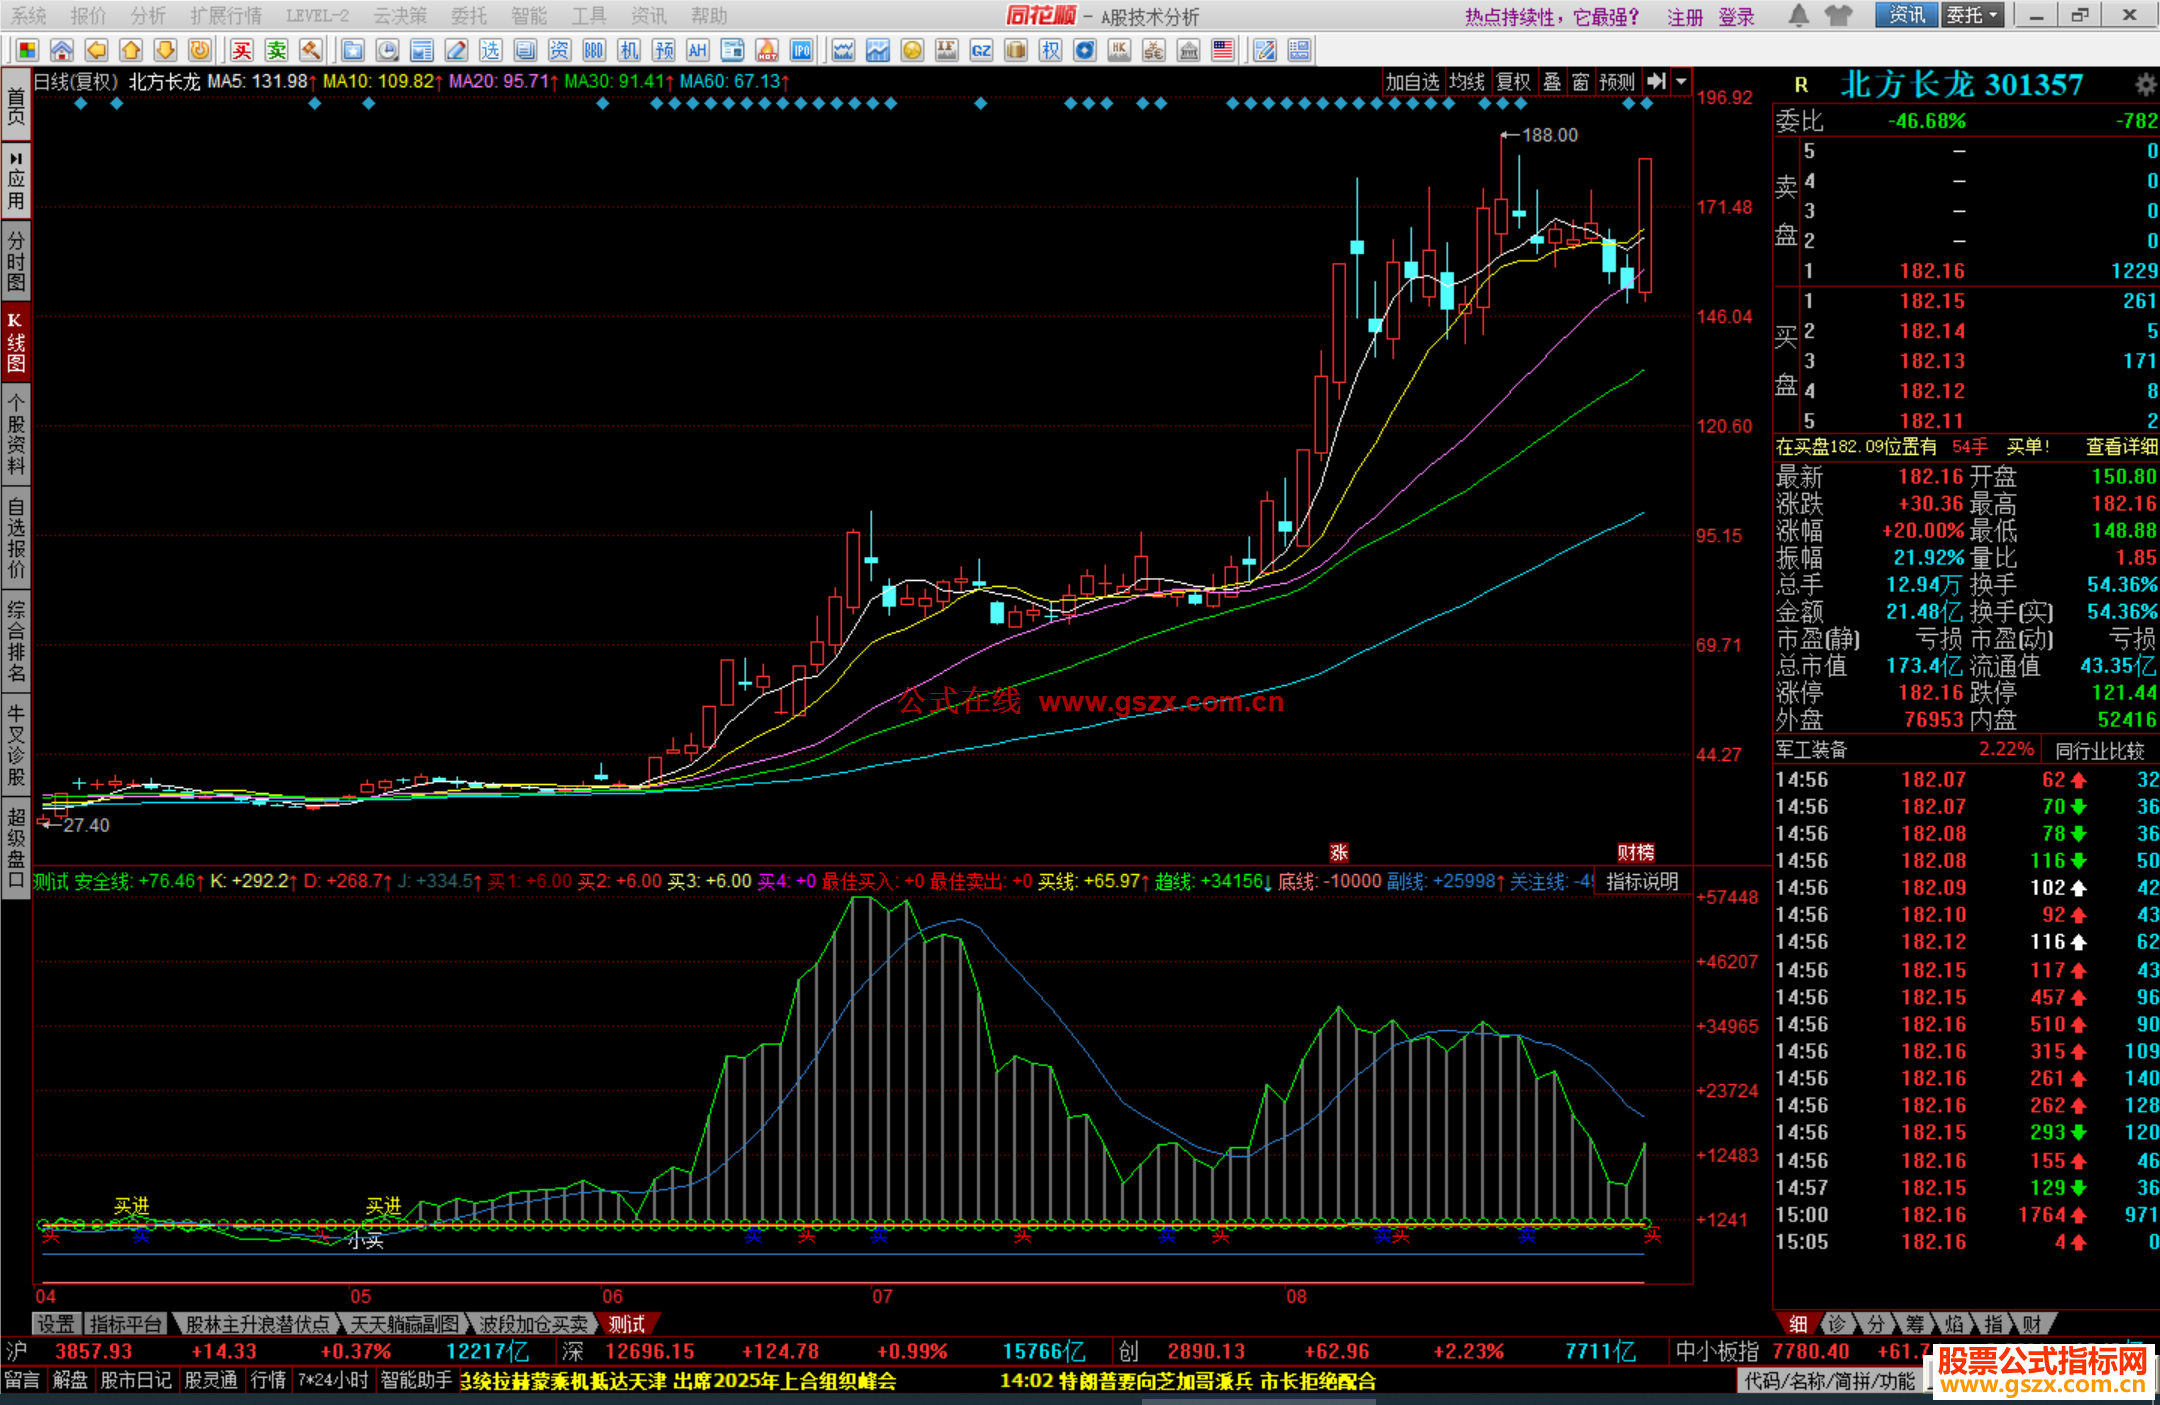Click the 指标说明 indicator description label
The image size is (2160, 1405).
click(1642, 882)
